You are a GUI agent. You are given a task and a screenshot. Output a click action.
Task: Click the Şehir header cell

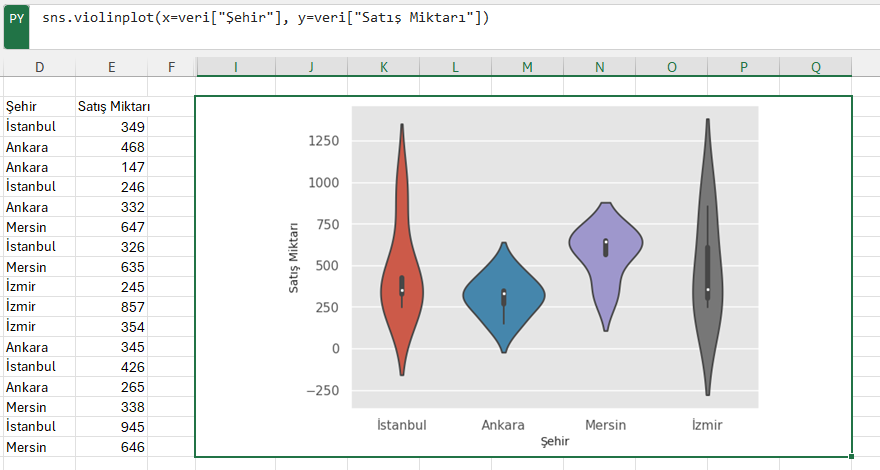39,106
